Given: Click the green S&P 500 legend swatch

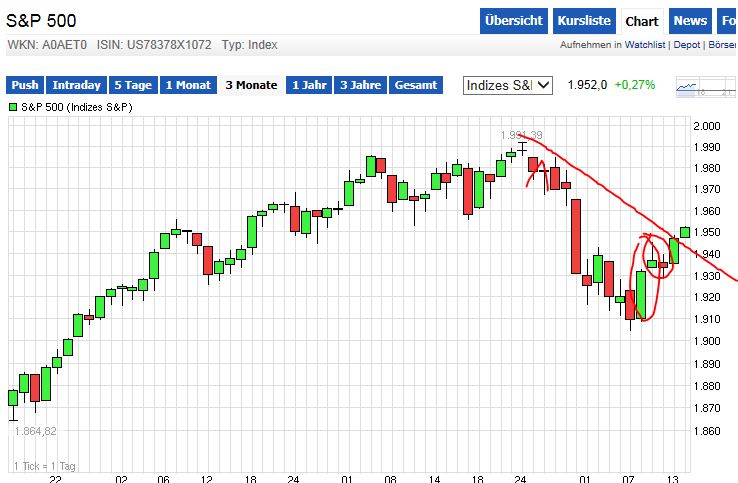Looking at the screenshot, I should (x=13, y=107).
